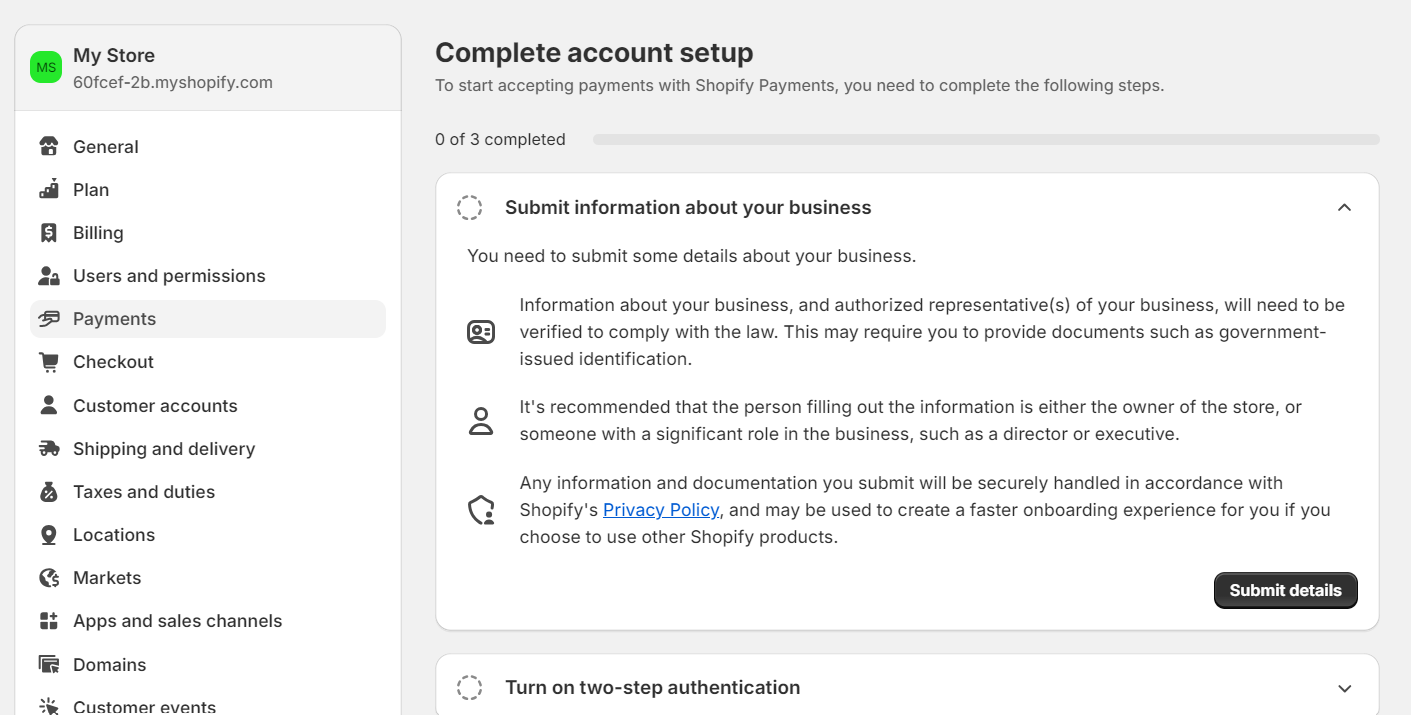
Task: Click the Locations pin icon
Action: (48, 535)
